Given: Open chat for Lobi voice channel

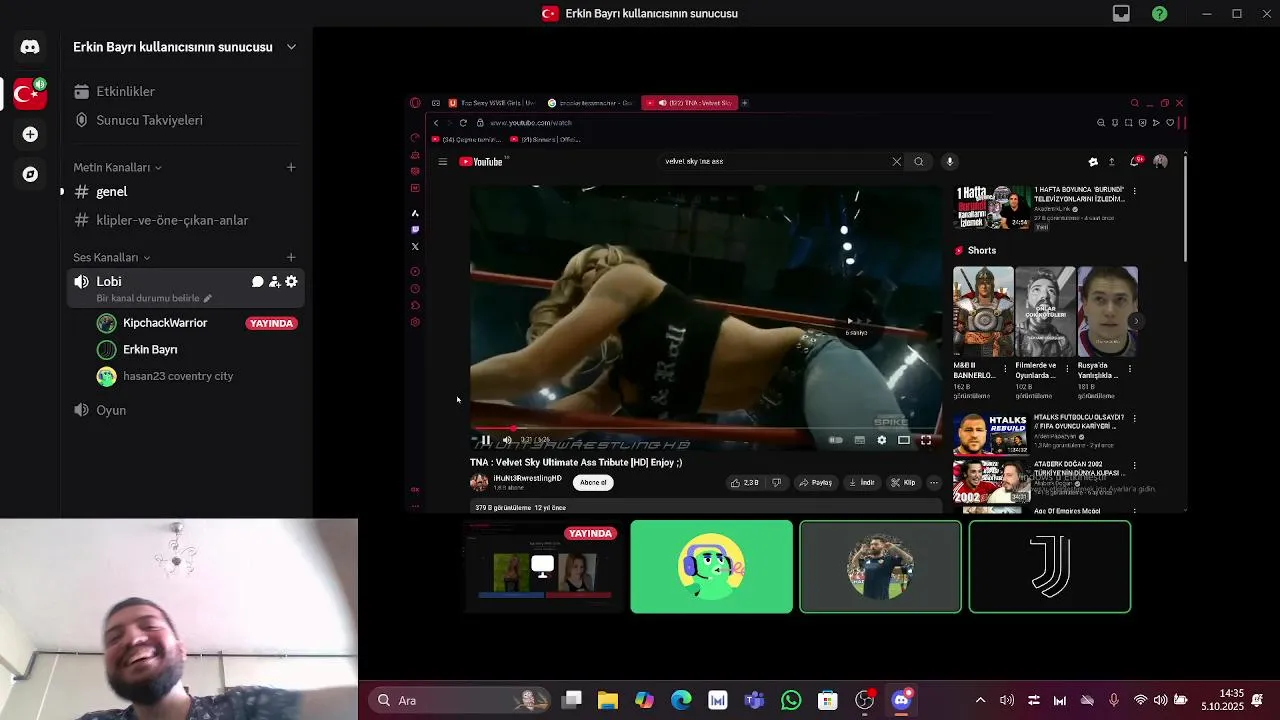Looking at the screenshot, I should point(257,282).
